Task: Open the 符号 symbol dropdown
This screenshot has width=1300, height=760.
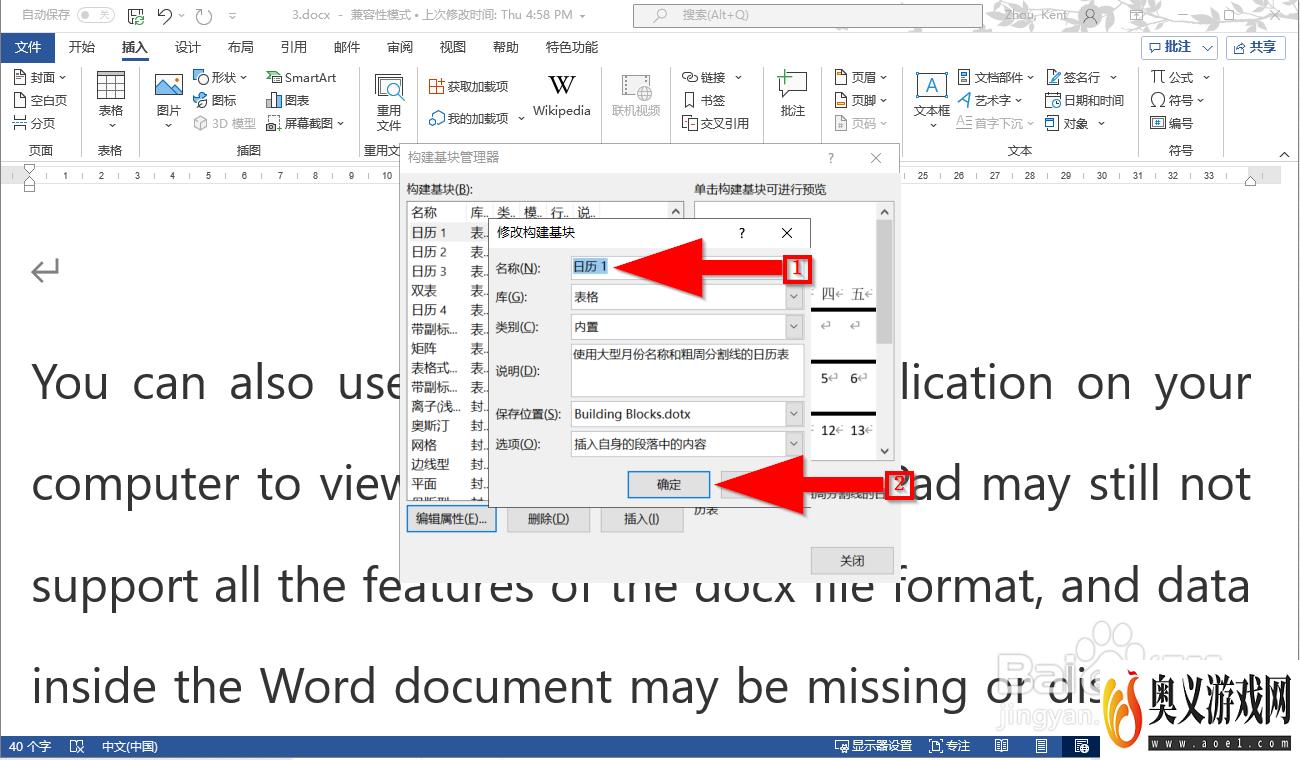Action: (x=1177, y=100)
